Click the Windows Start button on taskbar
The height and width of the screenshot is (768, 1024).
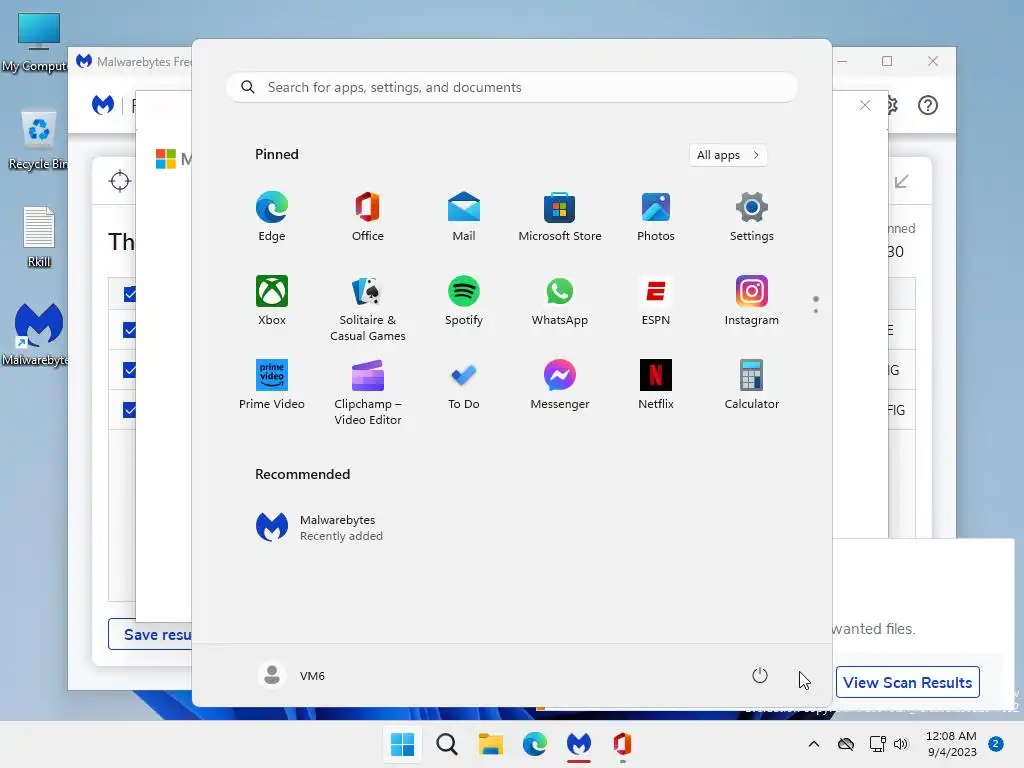pos(402,744)
